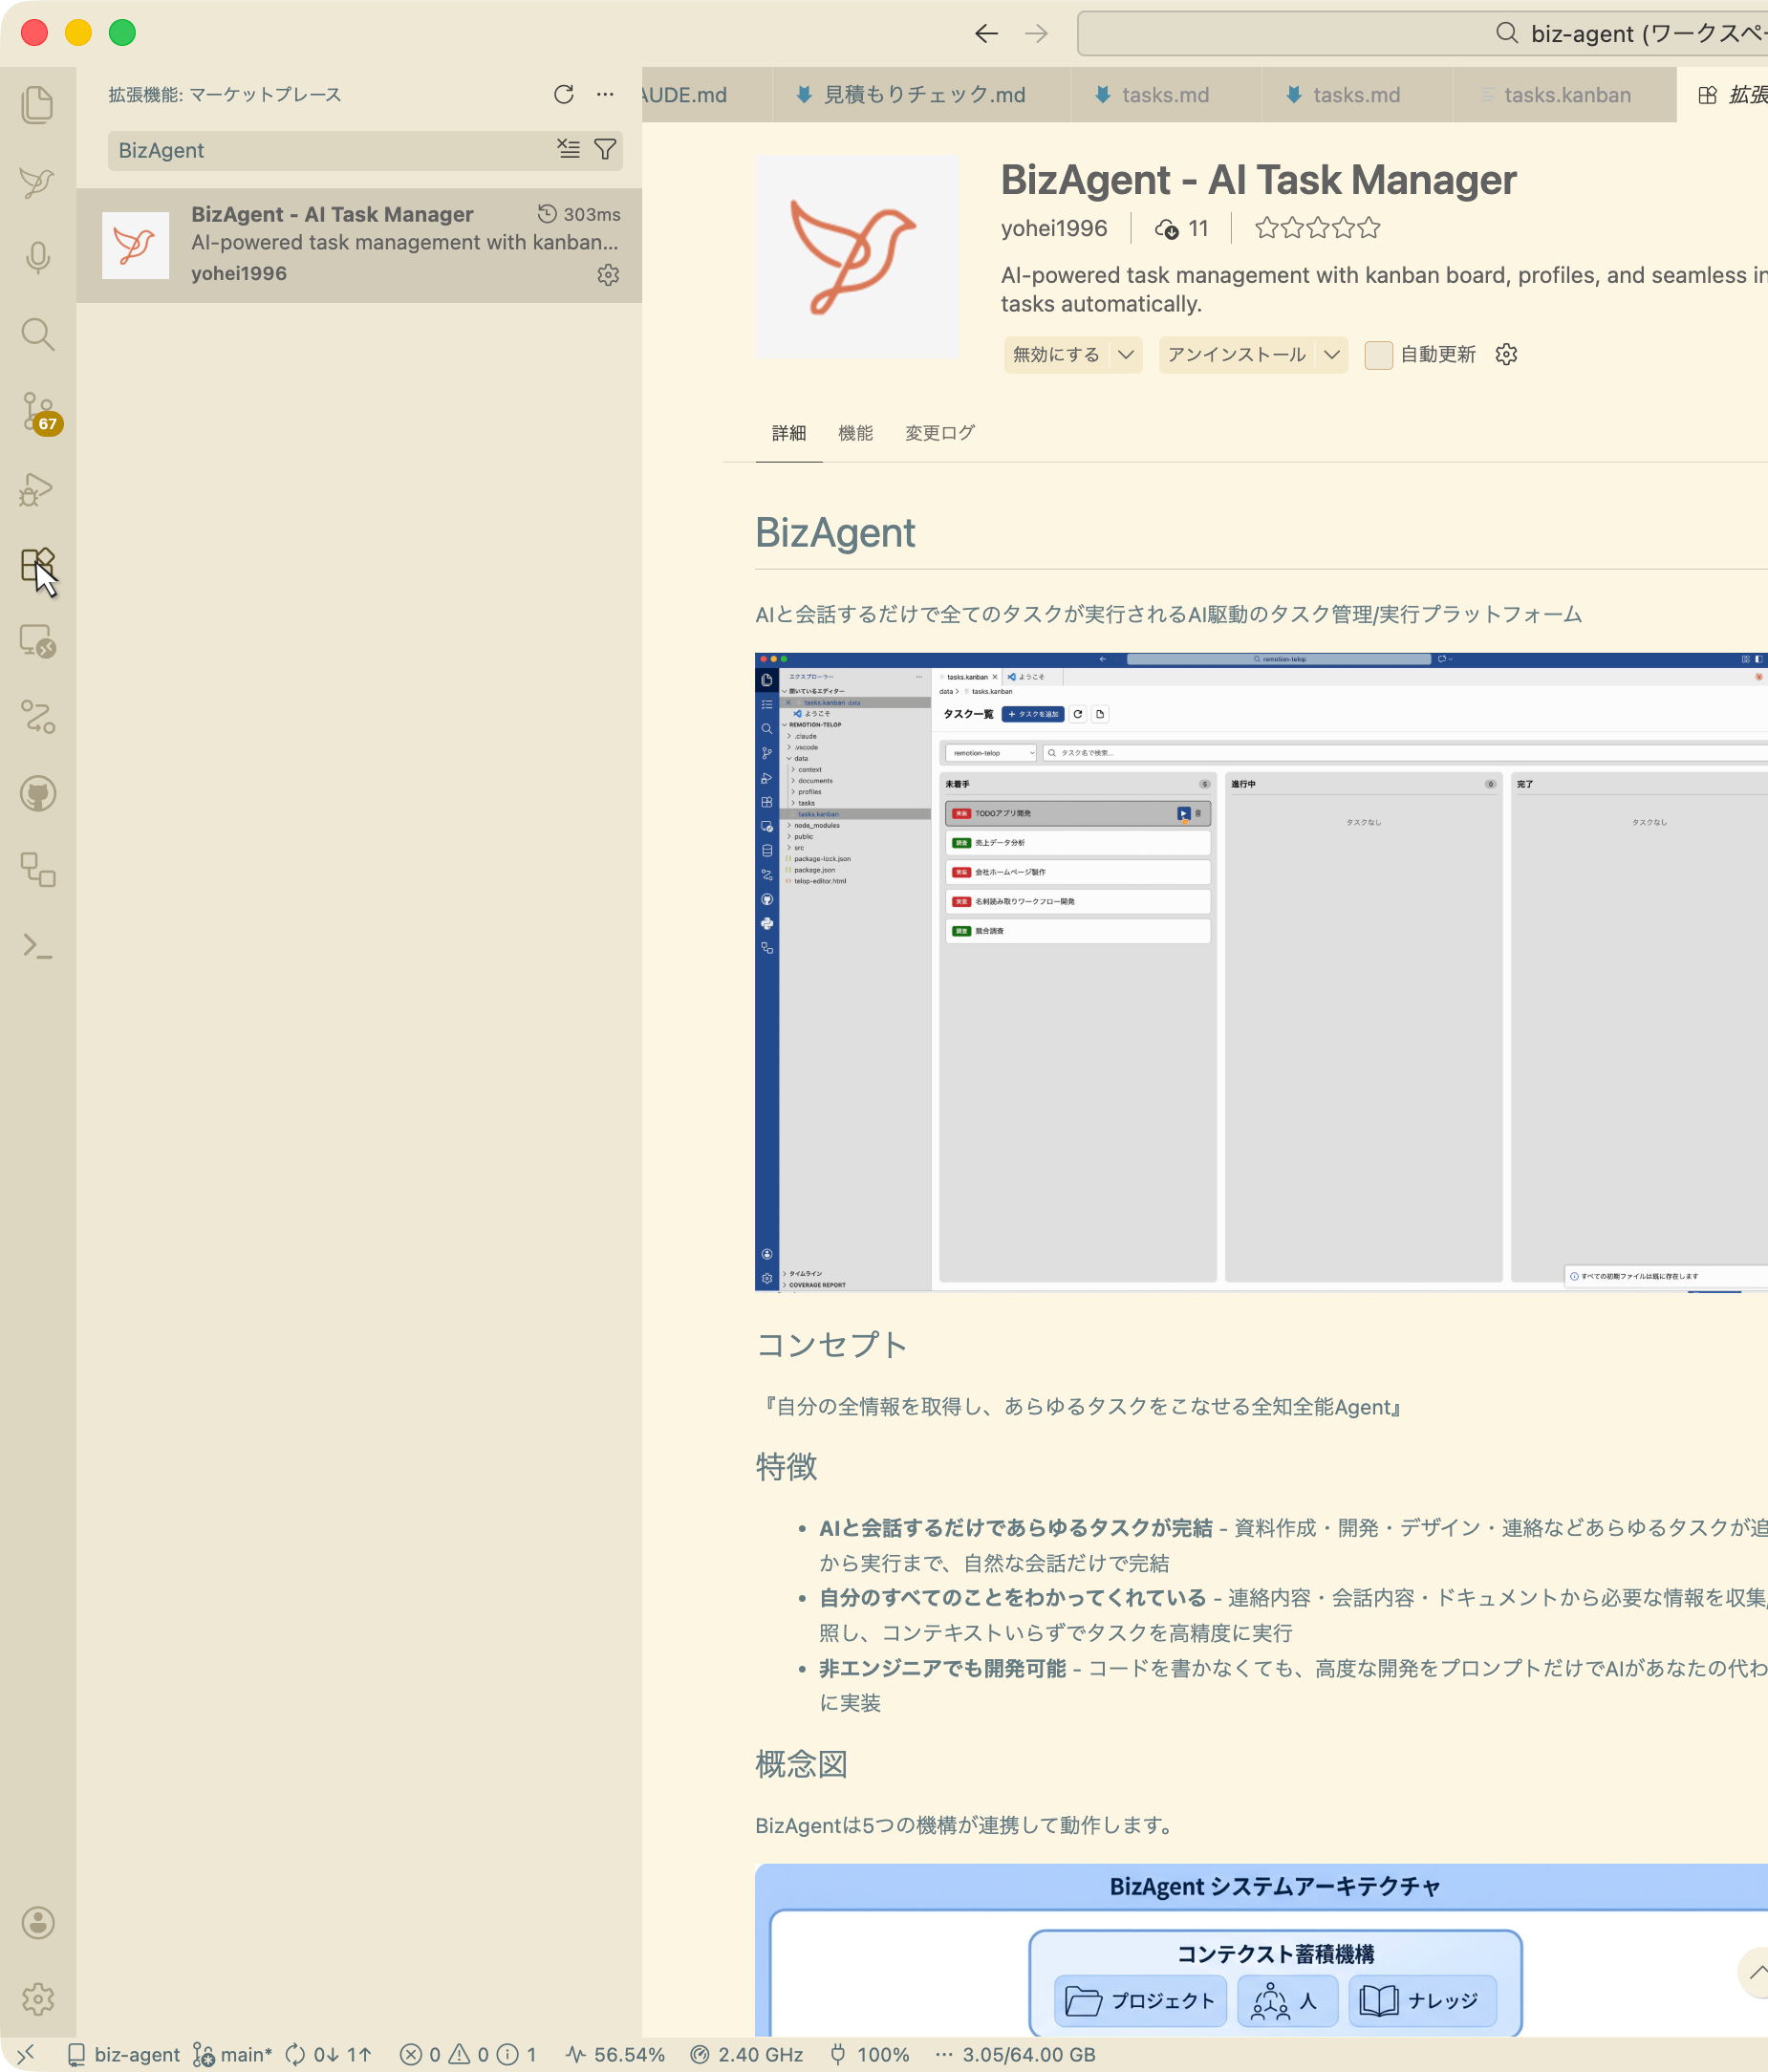
Task: Rate BizAgent by clicking a star
Action: click(1316, 227)
